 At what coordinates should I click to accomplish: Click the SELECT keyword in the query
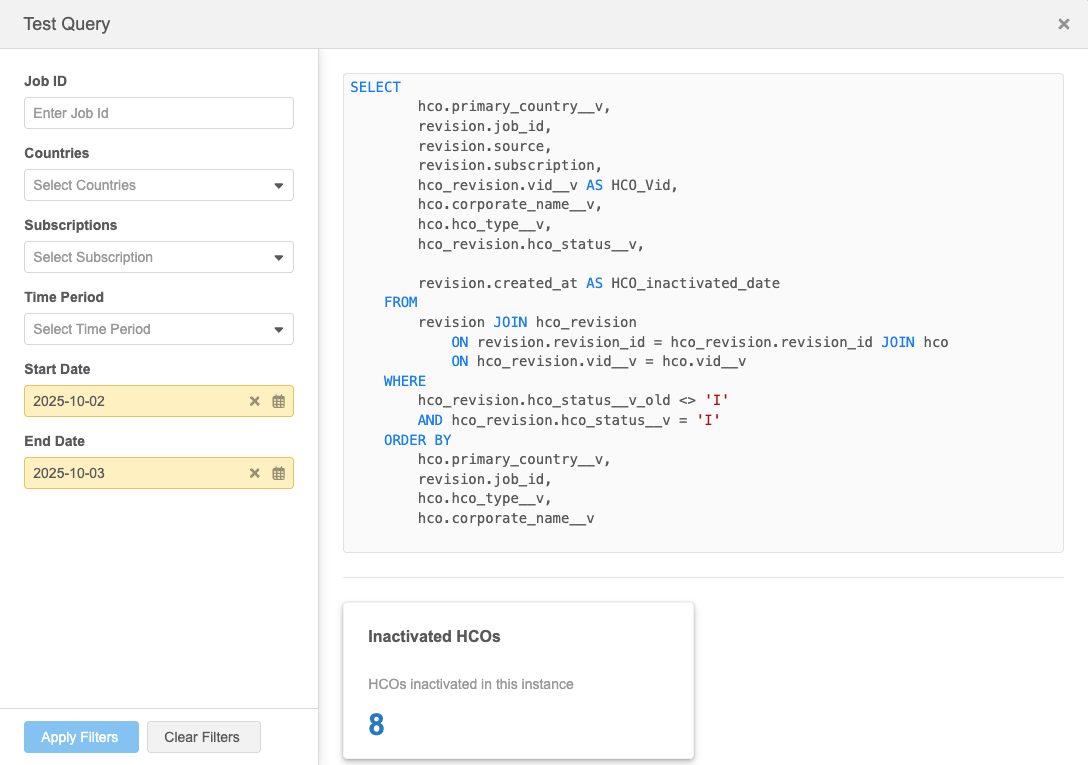[x=375, y=87]
